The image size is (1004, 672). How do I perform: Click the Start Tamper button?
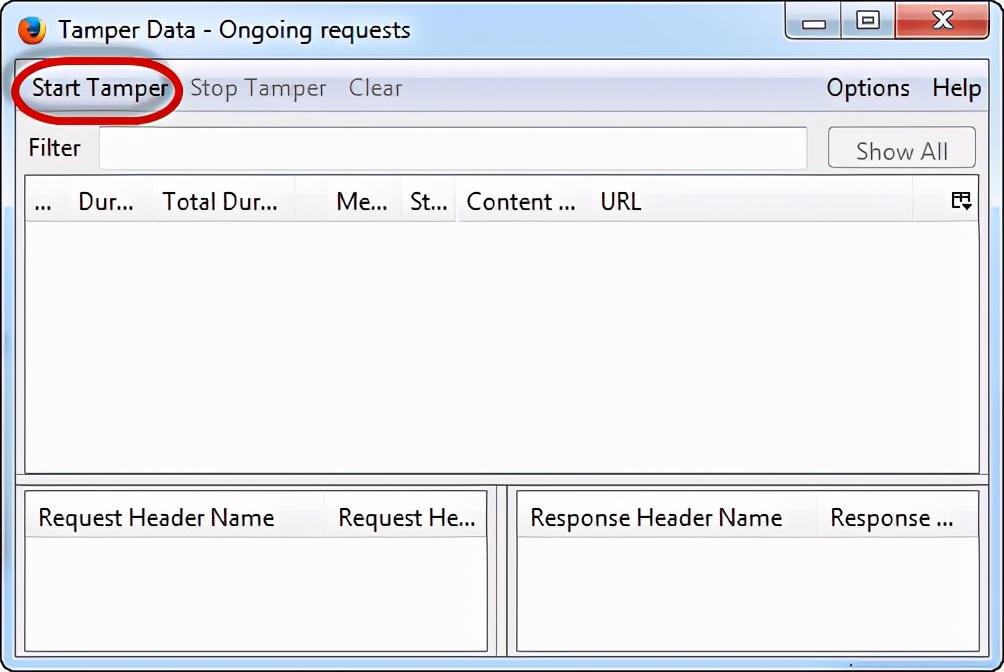click(100, 88)
